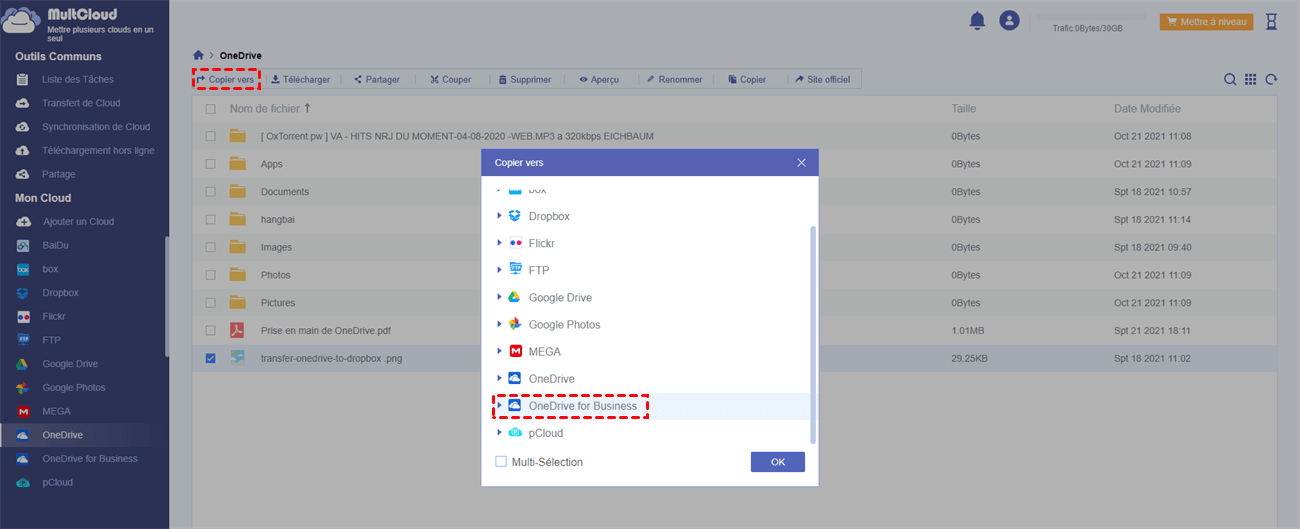Click the hourglass icon in header
Viewport: 1300px width, 529px height.
pos(1271,21)
